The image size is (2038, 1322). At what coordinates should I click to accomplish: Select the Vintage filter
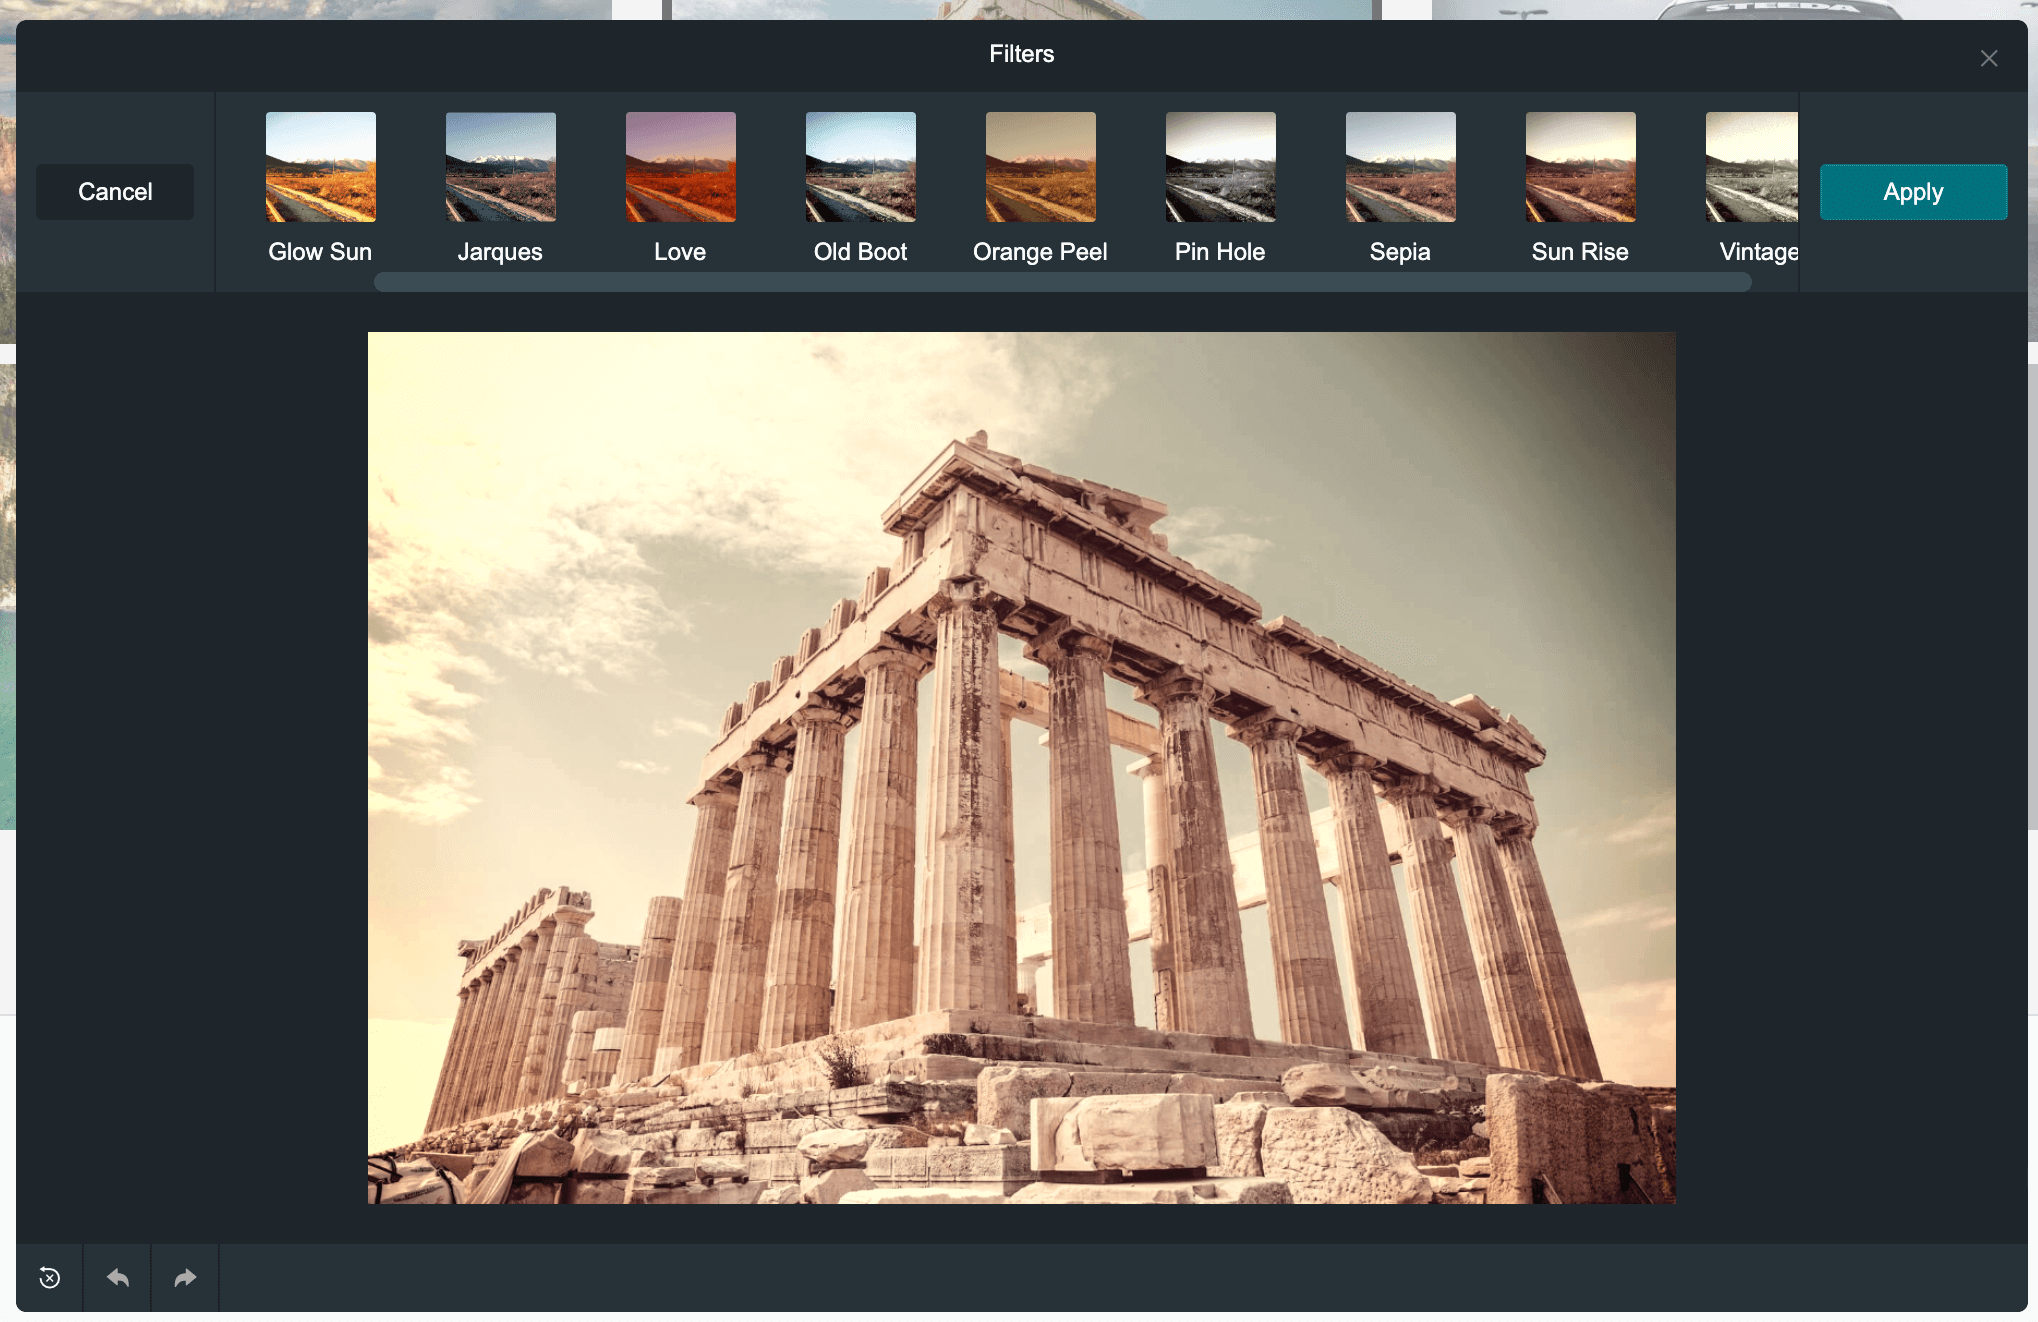pyautogui.click(x=1759, y=166)
